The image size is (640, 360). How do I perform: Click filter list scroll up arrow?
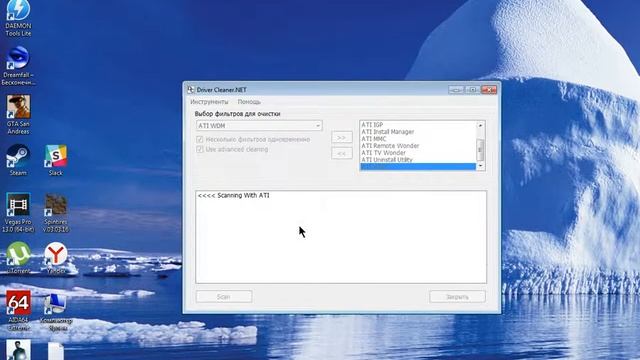[480, 125]
